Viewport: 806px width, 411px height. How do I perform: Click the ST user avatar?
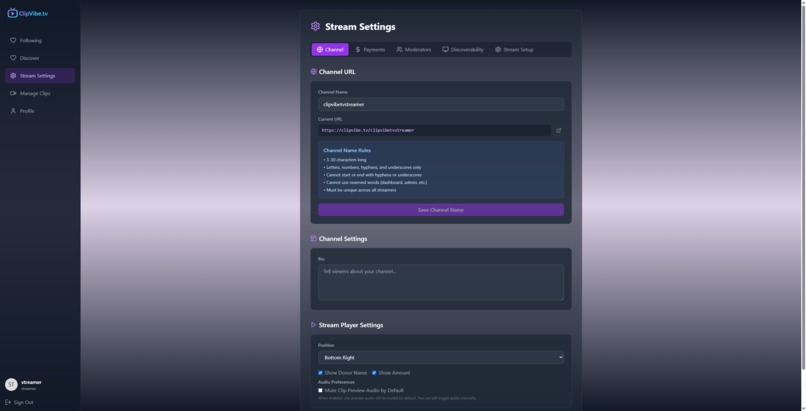pyautogui.click(x=11, y=384)
